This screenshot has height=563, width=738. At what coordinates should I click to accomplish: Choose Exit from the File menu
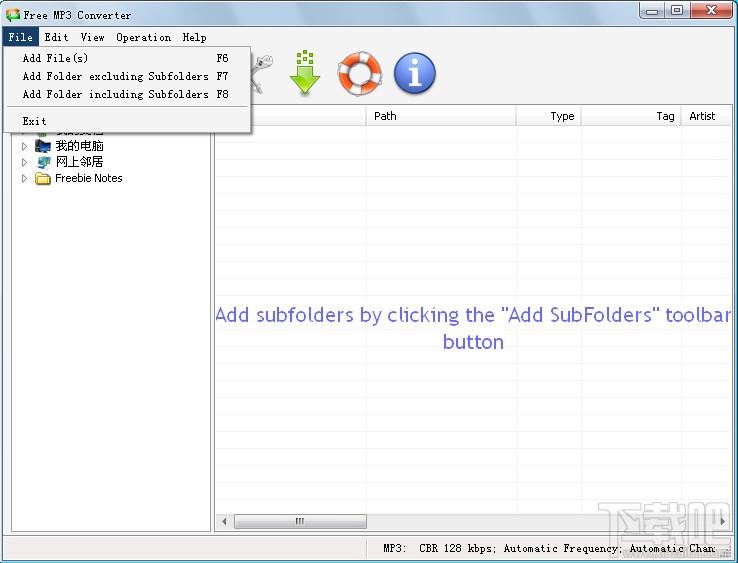click(x=126, y=121)
